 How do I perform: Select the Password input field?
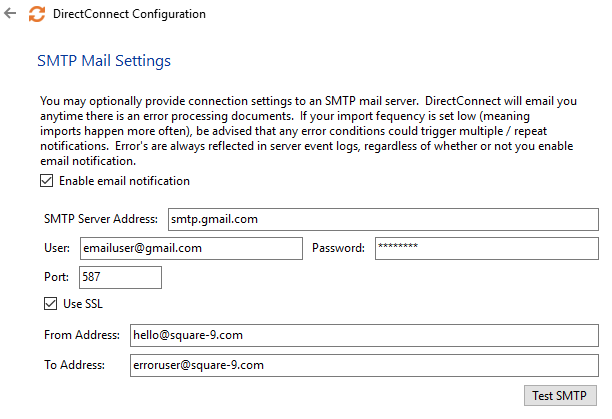tap(486, 248)
